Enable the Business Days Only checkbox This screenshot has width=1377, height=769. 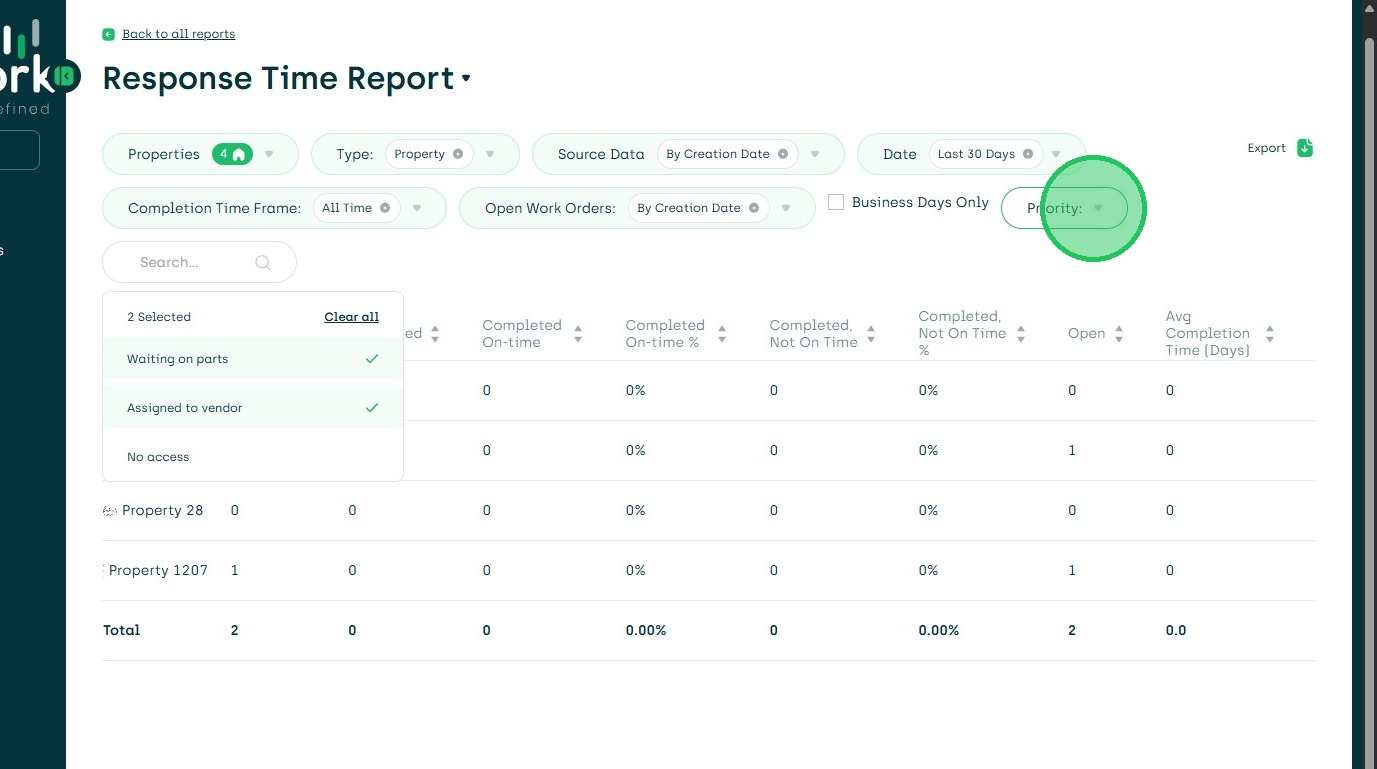click(836, 202)
